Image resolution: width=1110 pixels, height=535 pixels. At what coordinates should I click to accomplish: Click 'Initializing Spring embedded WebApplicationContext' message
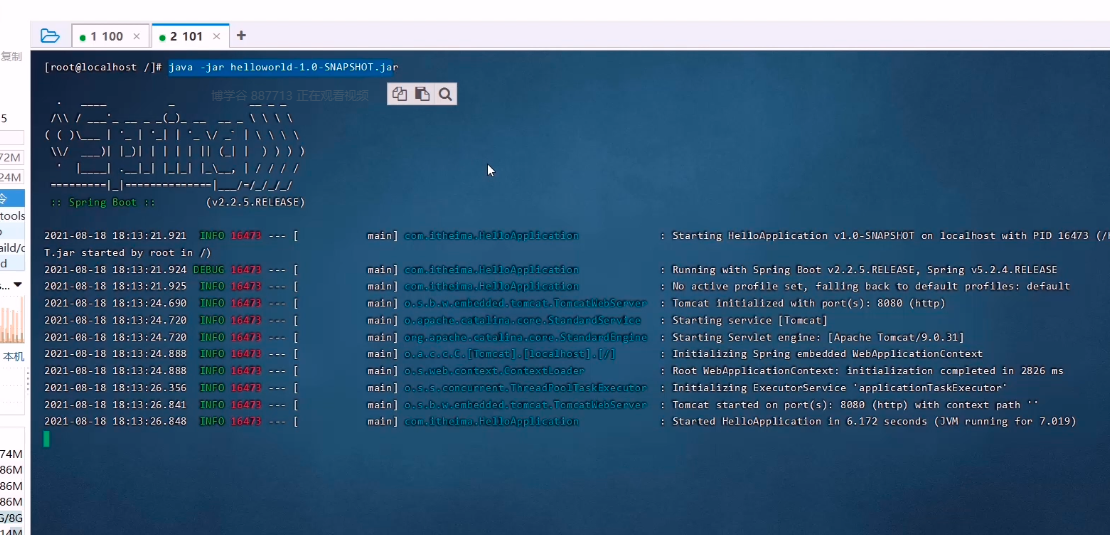click(x=827, y=354)
